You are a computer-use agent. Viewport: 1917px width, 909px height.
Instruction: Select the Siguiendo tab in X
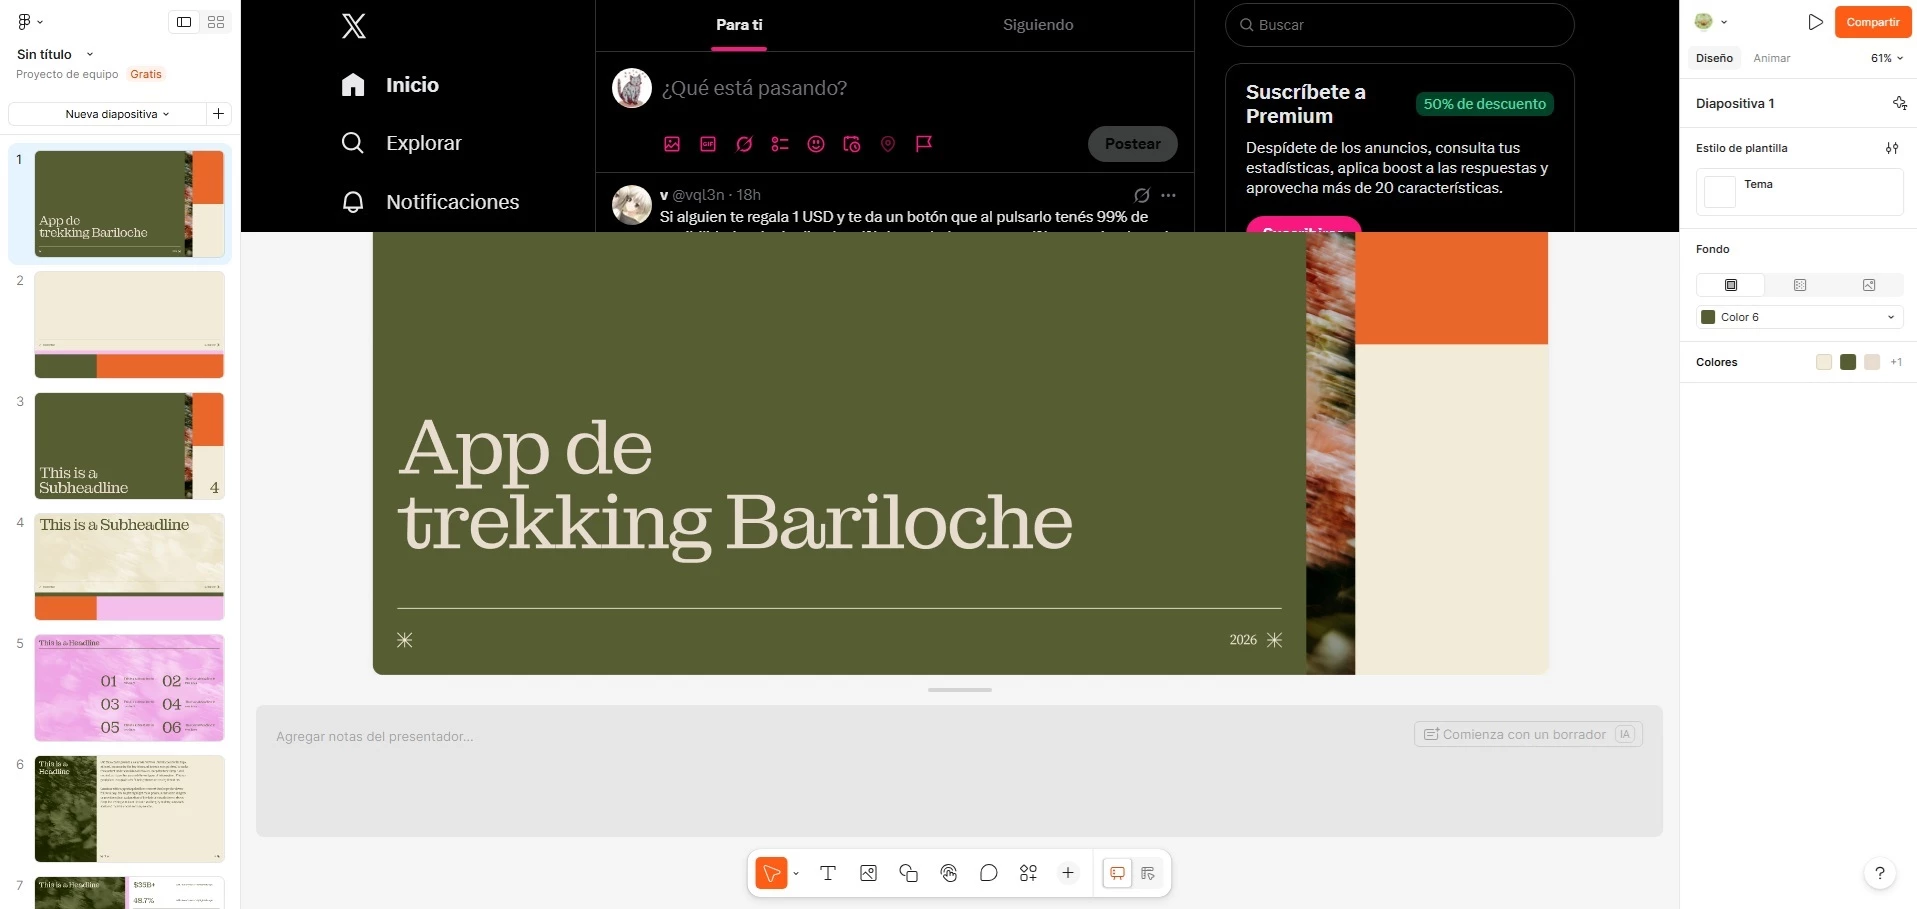pyautogui.click(x=1038, y=25)
